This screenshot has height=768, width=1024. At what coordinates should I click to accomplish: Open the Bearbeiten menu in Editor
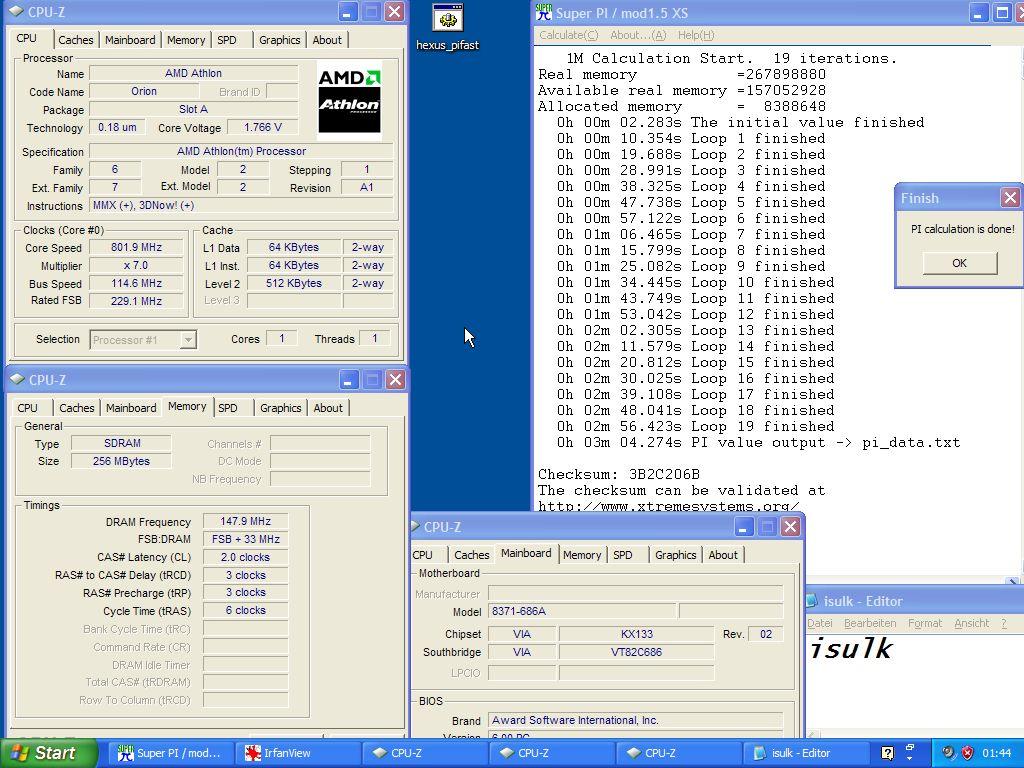click(870, 624)
